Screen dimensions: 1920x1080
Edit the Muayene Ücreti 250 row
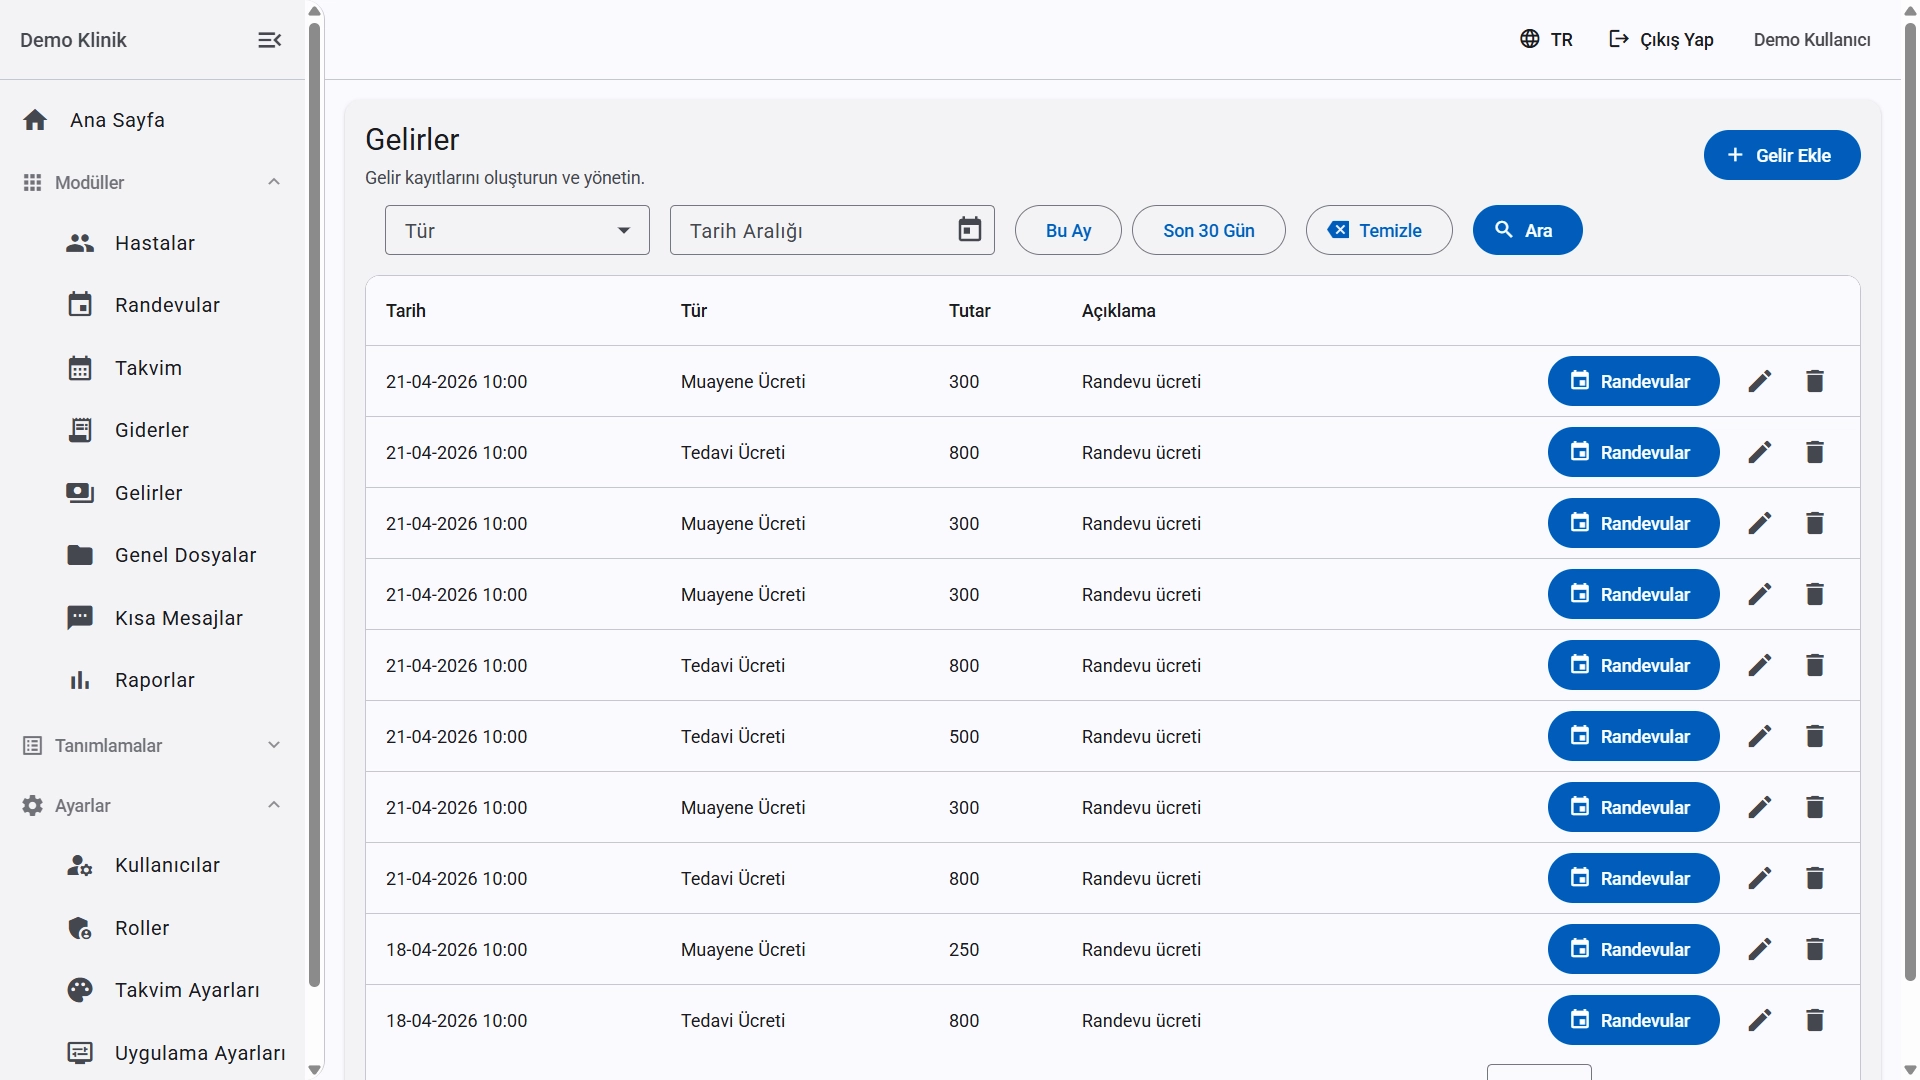pos(1760,949)
